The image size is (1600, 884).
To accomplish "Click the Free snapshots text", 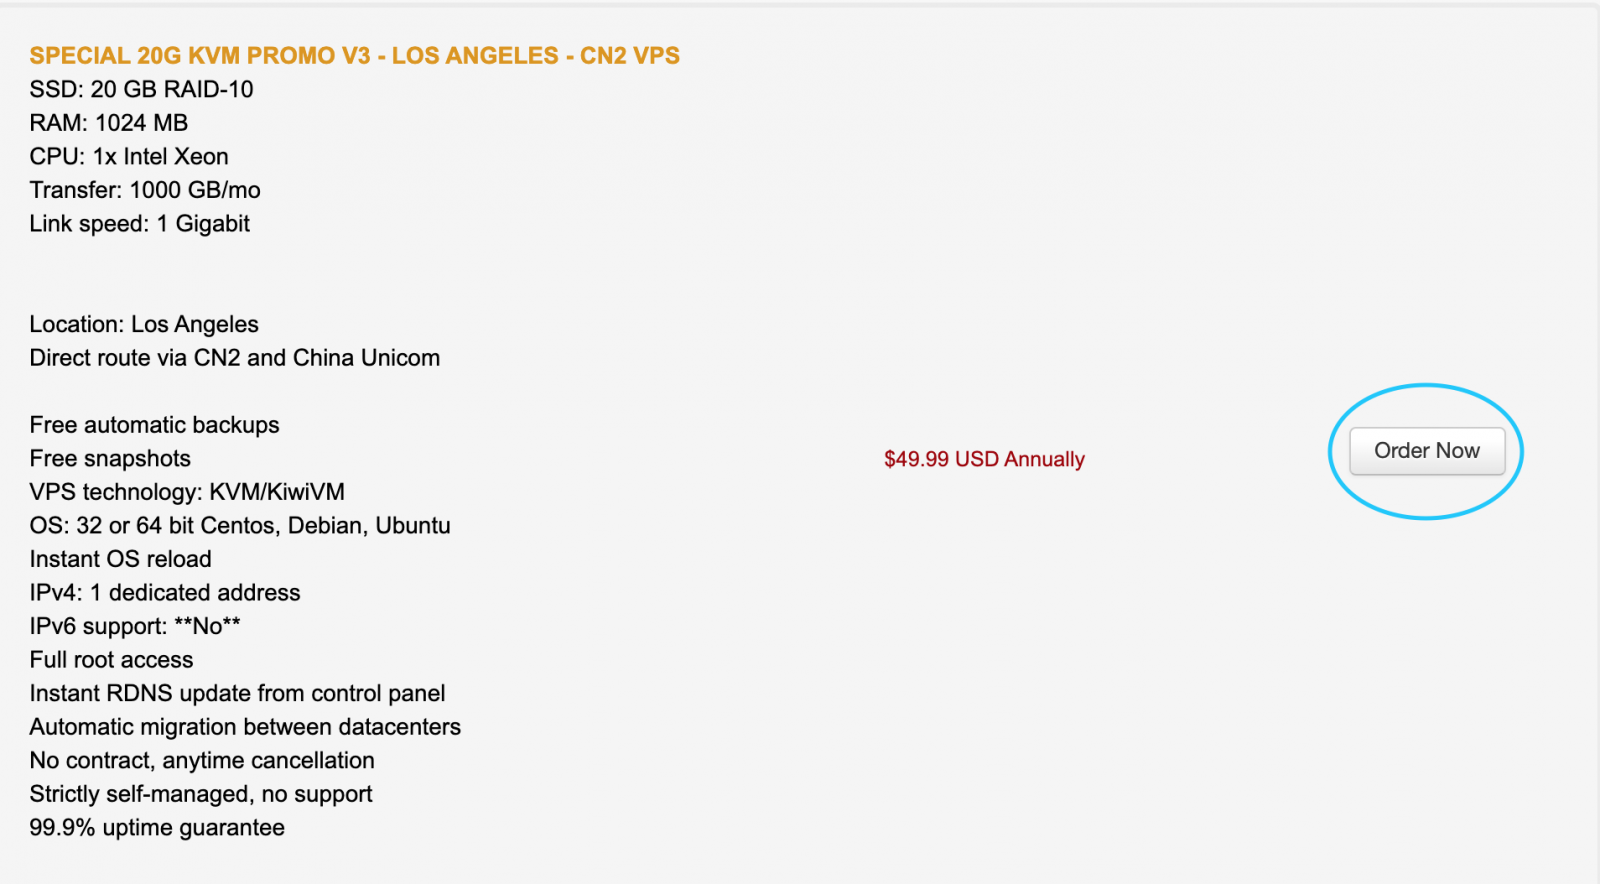I will [110, 459].
